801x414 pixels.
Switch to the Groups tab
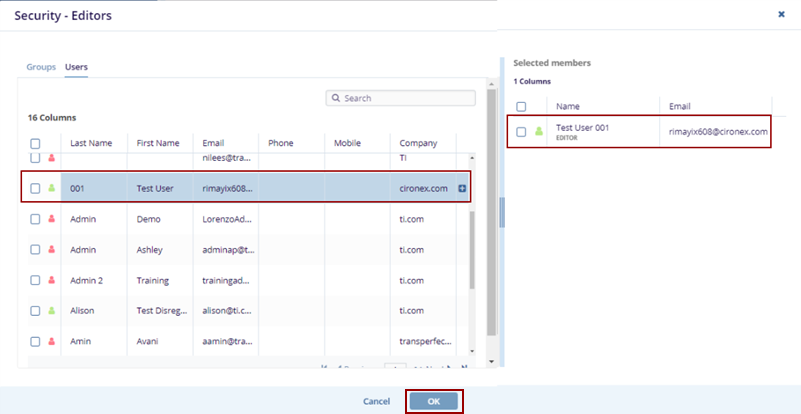pos(41,67)
